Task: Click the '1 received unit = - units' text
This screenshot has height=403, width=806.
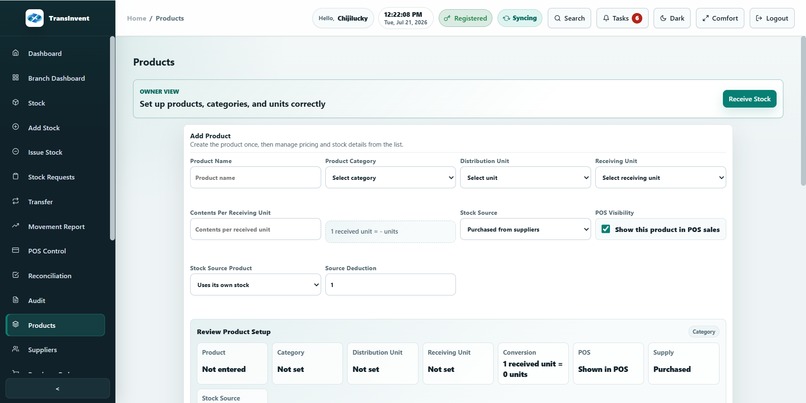Action: pos(364,231)
